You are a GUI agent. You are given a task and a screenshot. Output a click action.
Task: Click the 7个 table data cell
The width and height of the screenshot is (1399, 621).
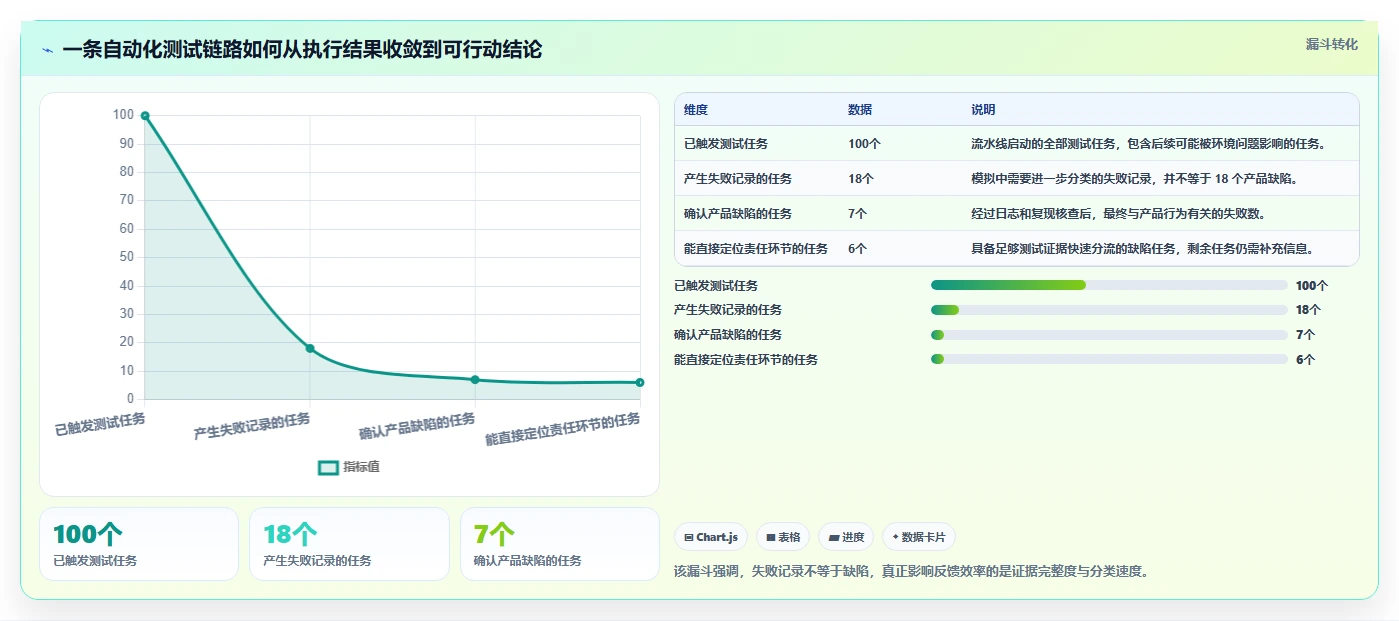pos(857,214)
